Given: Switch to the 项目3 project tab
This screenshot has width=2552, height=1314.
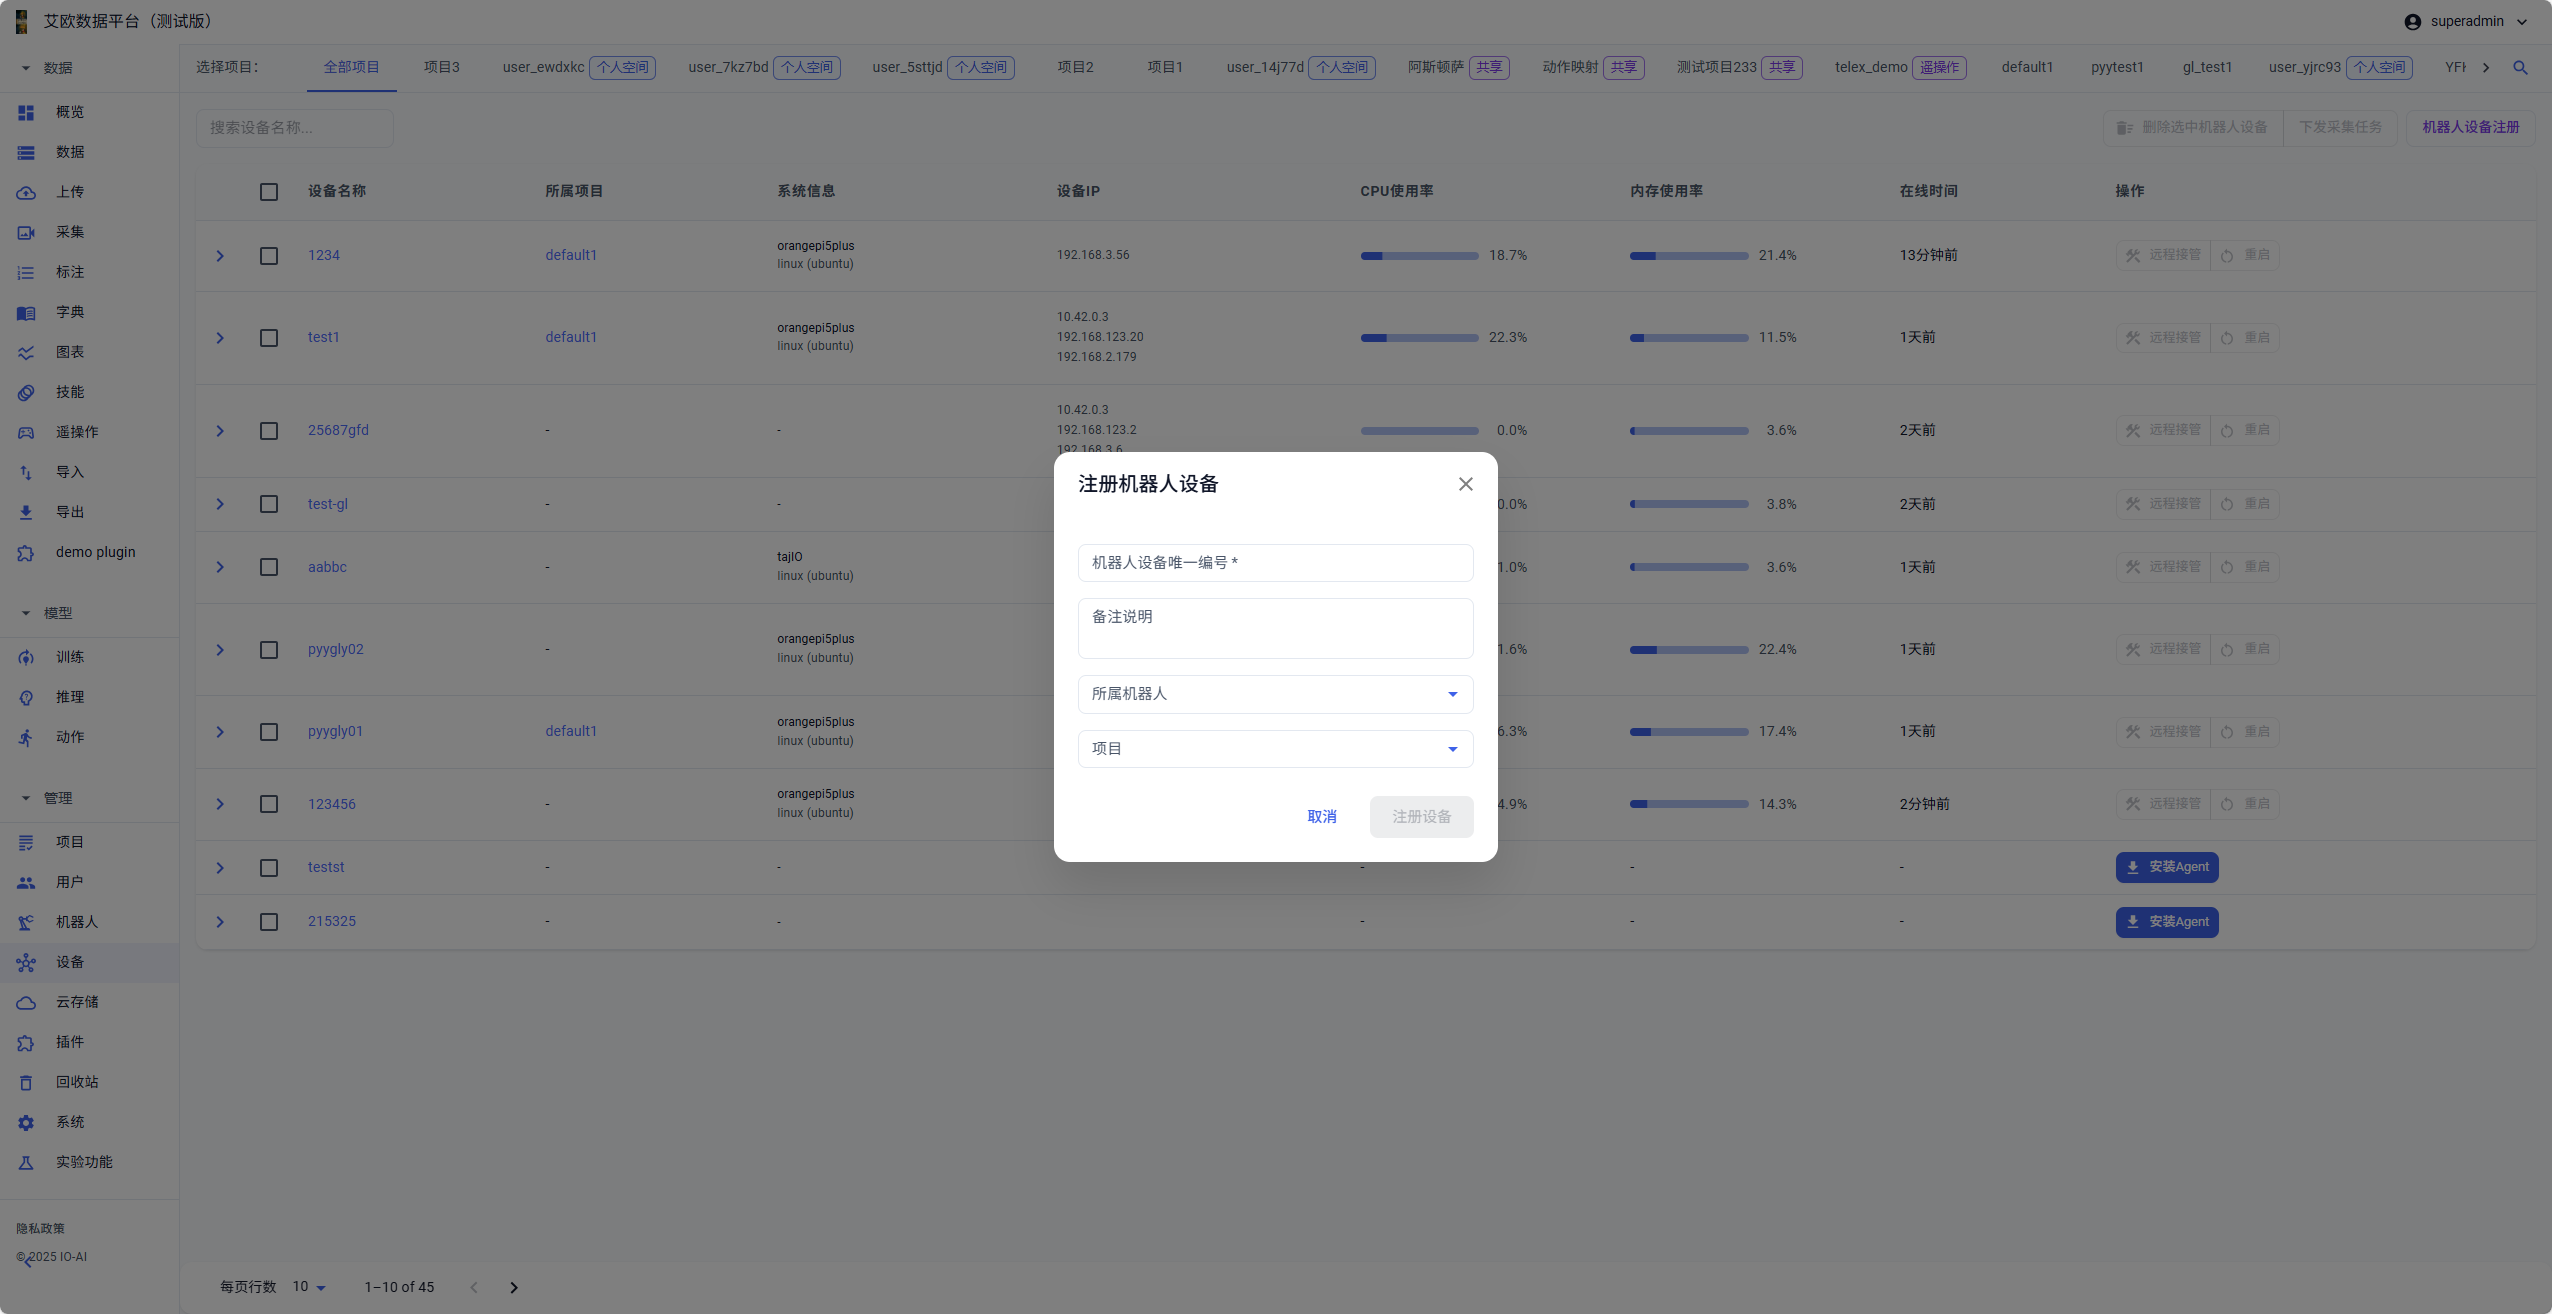Looking at the screenshot, I should [x=441, y=68].
